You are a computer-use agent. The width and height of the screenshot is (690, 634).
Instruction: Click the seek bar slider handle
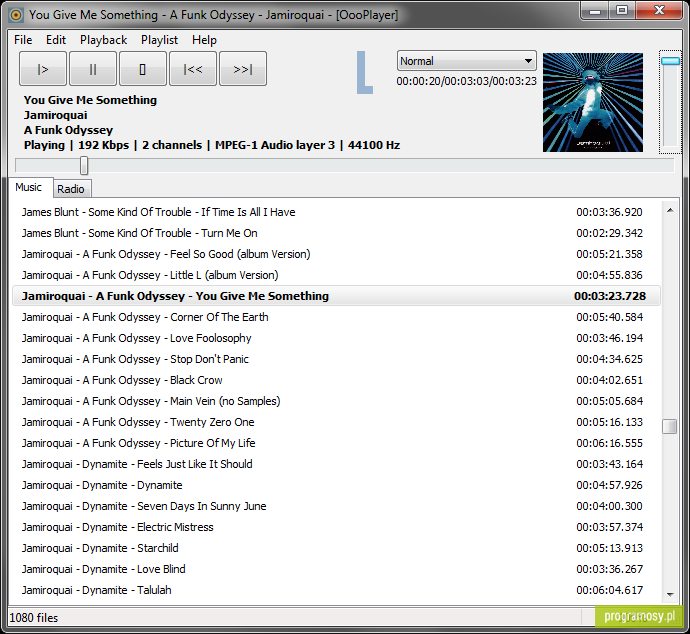tap(84, 165)
